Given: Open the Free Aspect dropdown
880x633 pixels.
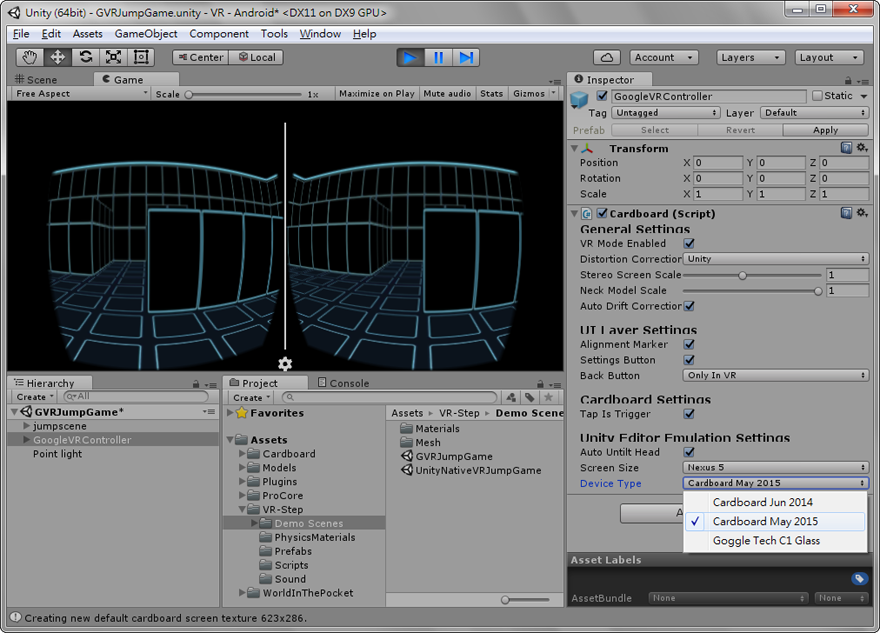Looking at the screenshot, I should [81, 94].
